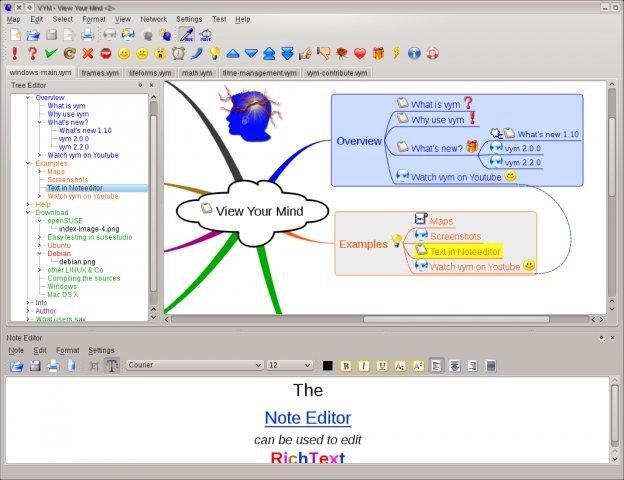
Task: Add the red X cross flag
Action: [x=88, y=53]
